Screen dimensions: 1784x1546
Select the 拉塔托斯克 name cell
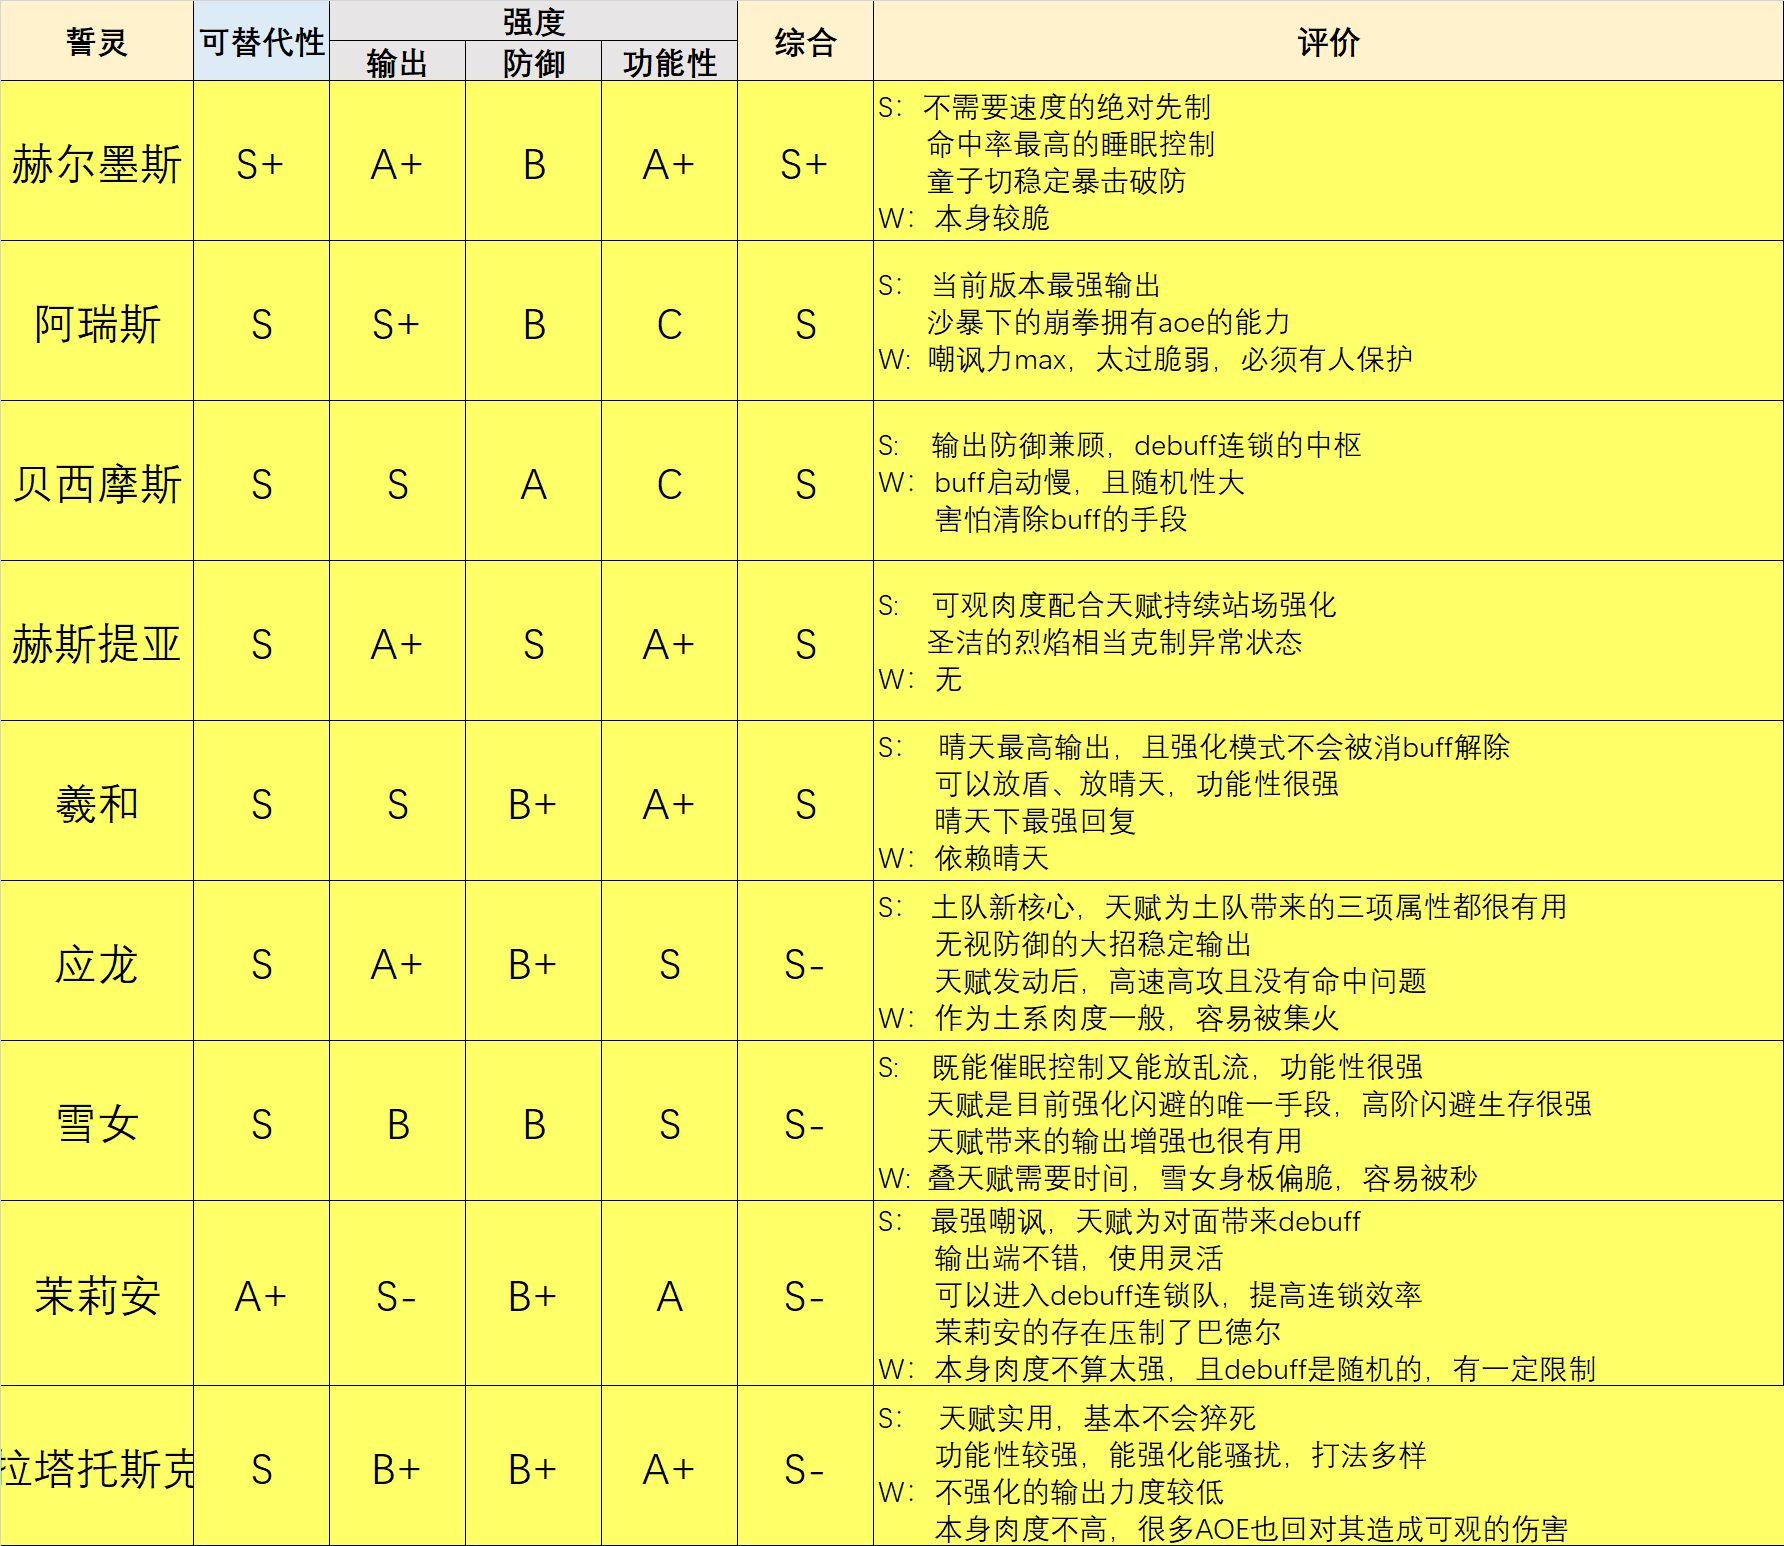pyautogui.click(x=96, y=1466)
